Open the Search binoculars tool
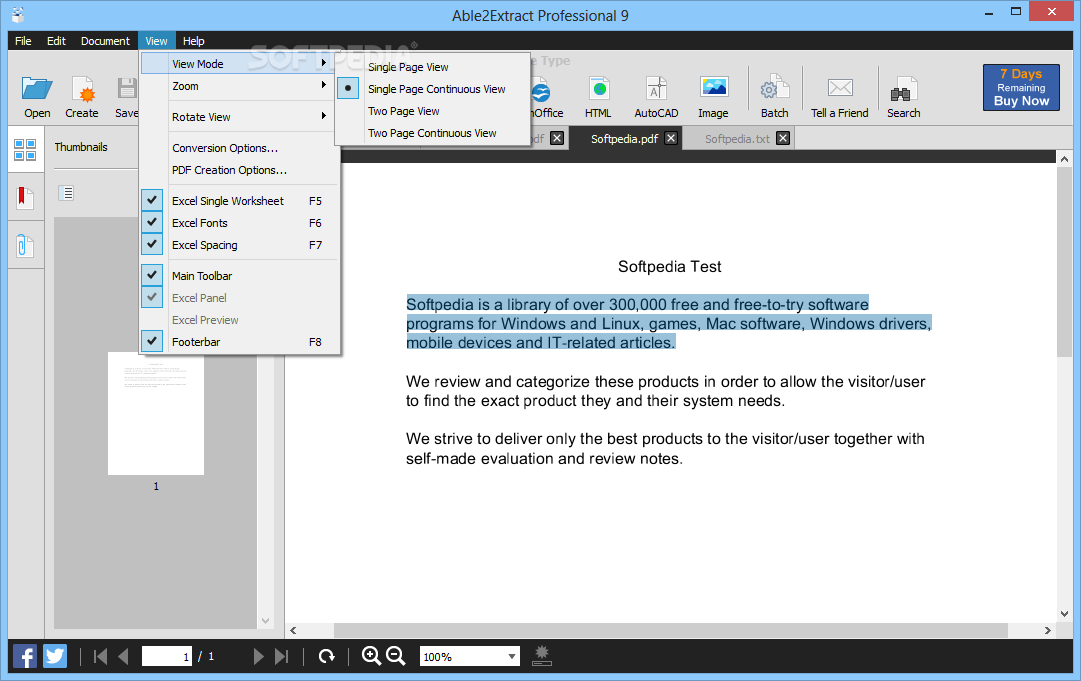Image resolution: width=1081 pixels, height=681 pixels. pos(903,88)
